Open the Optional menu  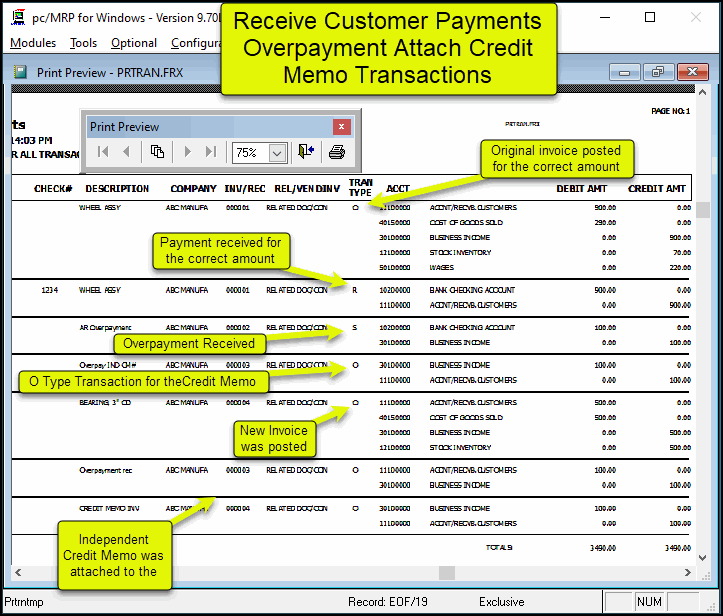point(134,43)
